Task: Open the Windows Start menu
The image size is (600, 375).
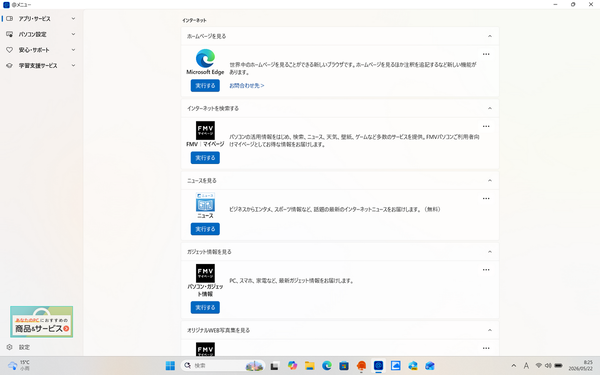Action: (170, 365)
